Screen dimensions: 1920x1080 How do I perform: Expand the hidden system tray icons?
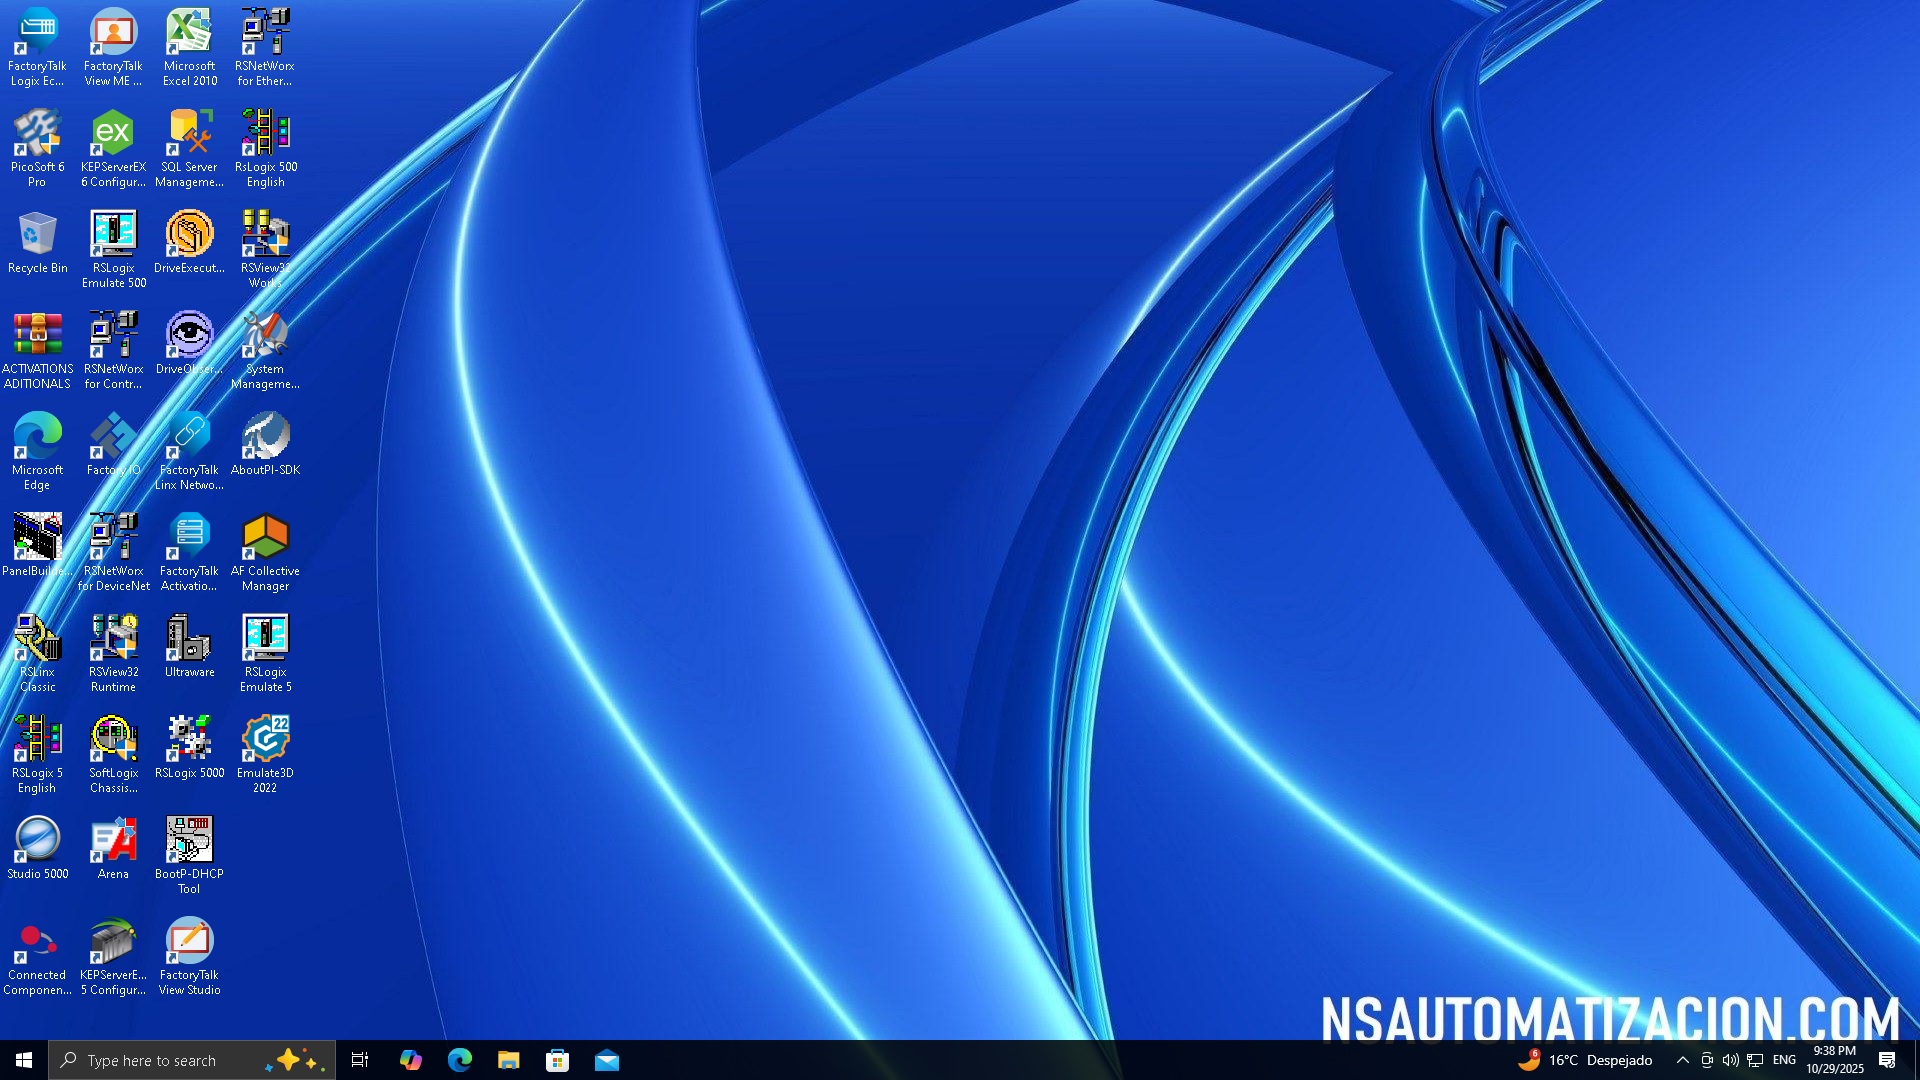click(x=1682, y=1060)
